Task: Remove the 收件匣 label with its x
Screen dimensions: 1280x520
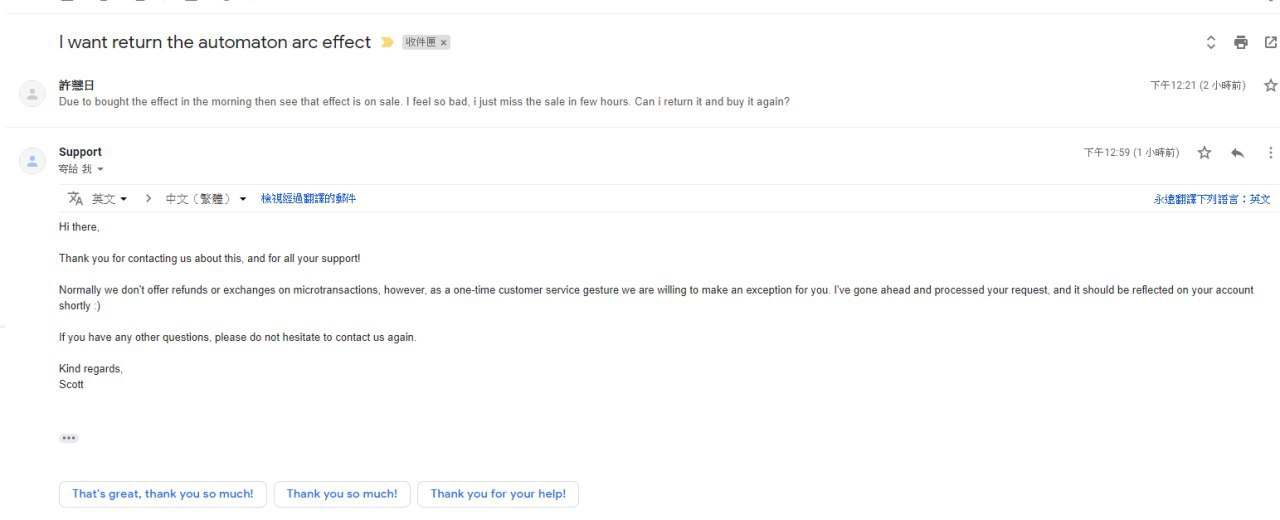Action: tap(444, 43)
